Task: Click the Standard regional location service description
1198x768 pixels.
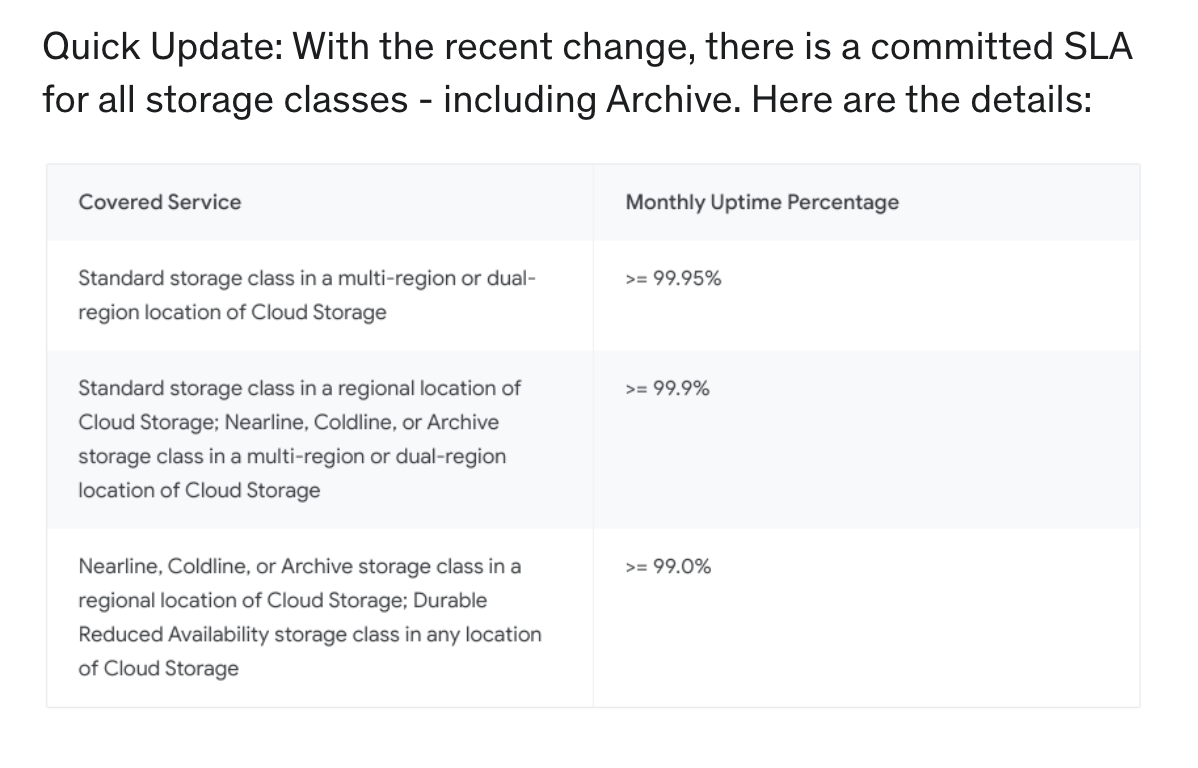Action: coord(300,439)
